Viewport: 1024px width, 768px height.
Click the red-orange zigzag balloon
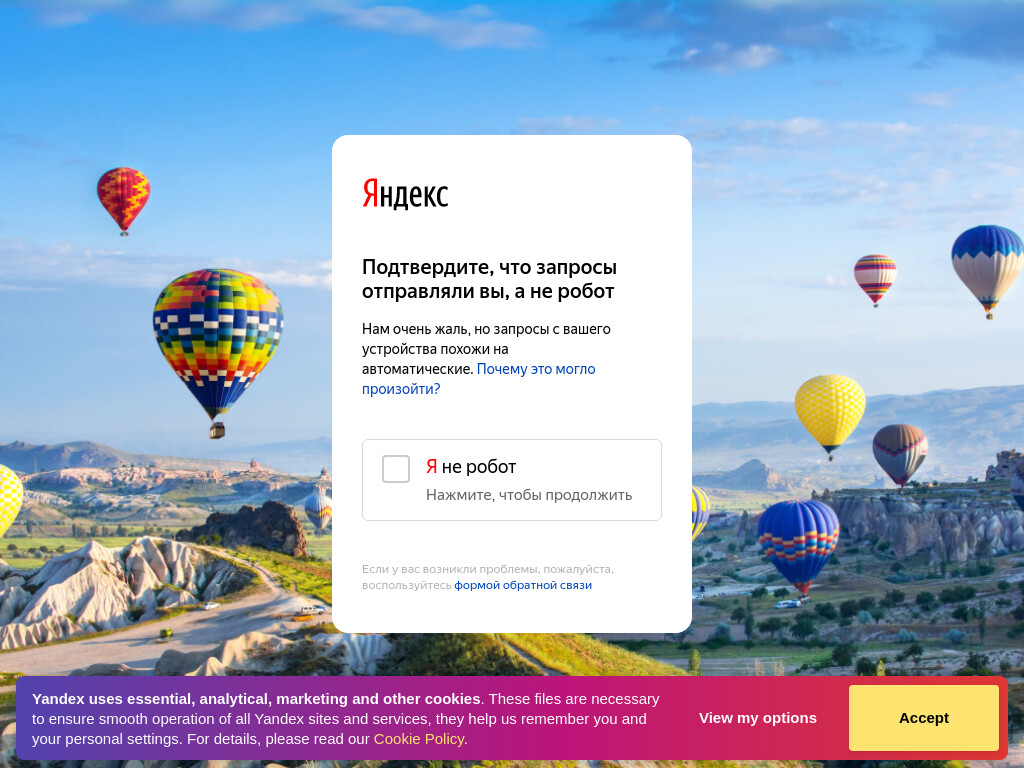[x=123, y=198]
